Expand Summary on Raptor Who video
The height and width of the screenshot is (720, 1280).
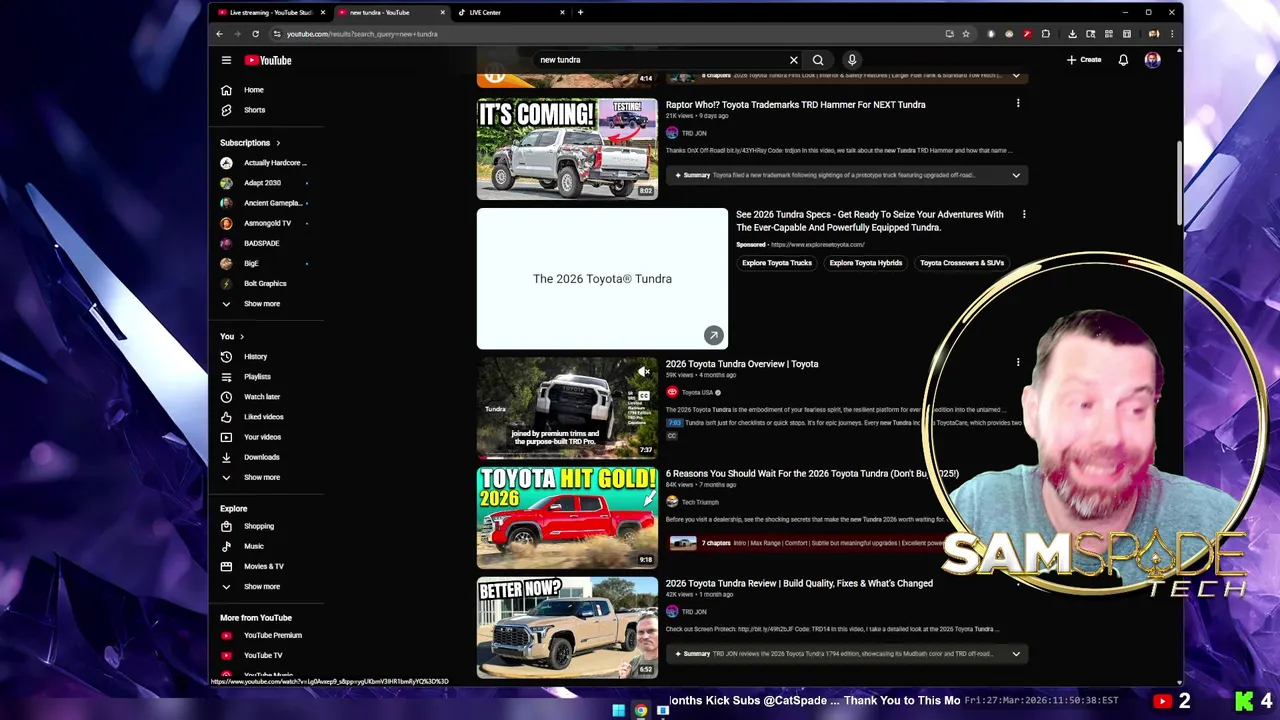point(1016,175)
